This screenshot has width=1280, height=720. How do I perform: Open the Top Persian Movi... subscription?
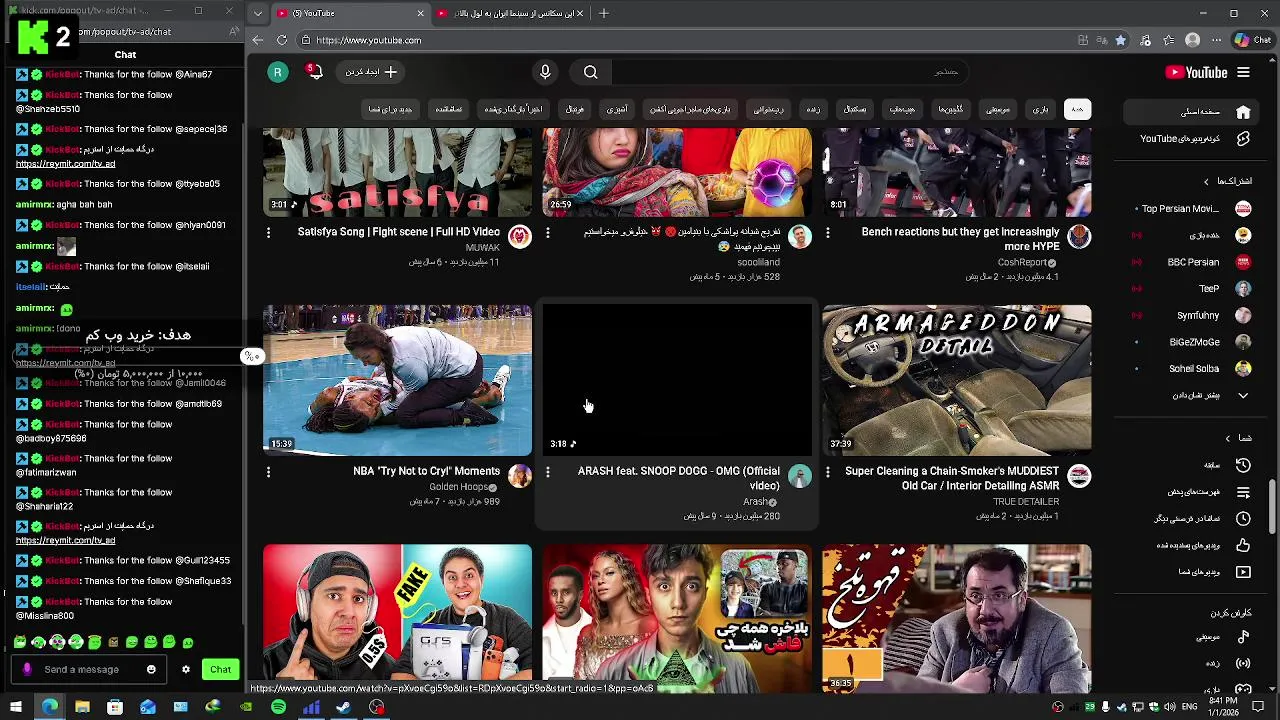click(1190, 209)
